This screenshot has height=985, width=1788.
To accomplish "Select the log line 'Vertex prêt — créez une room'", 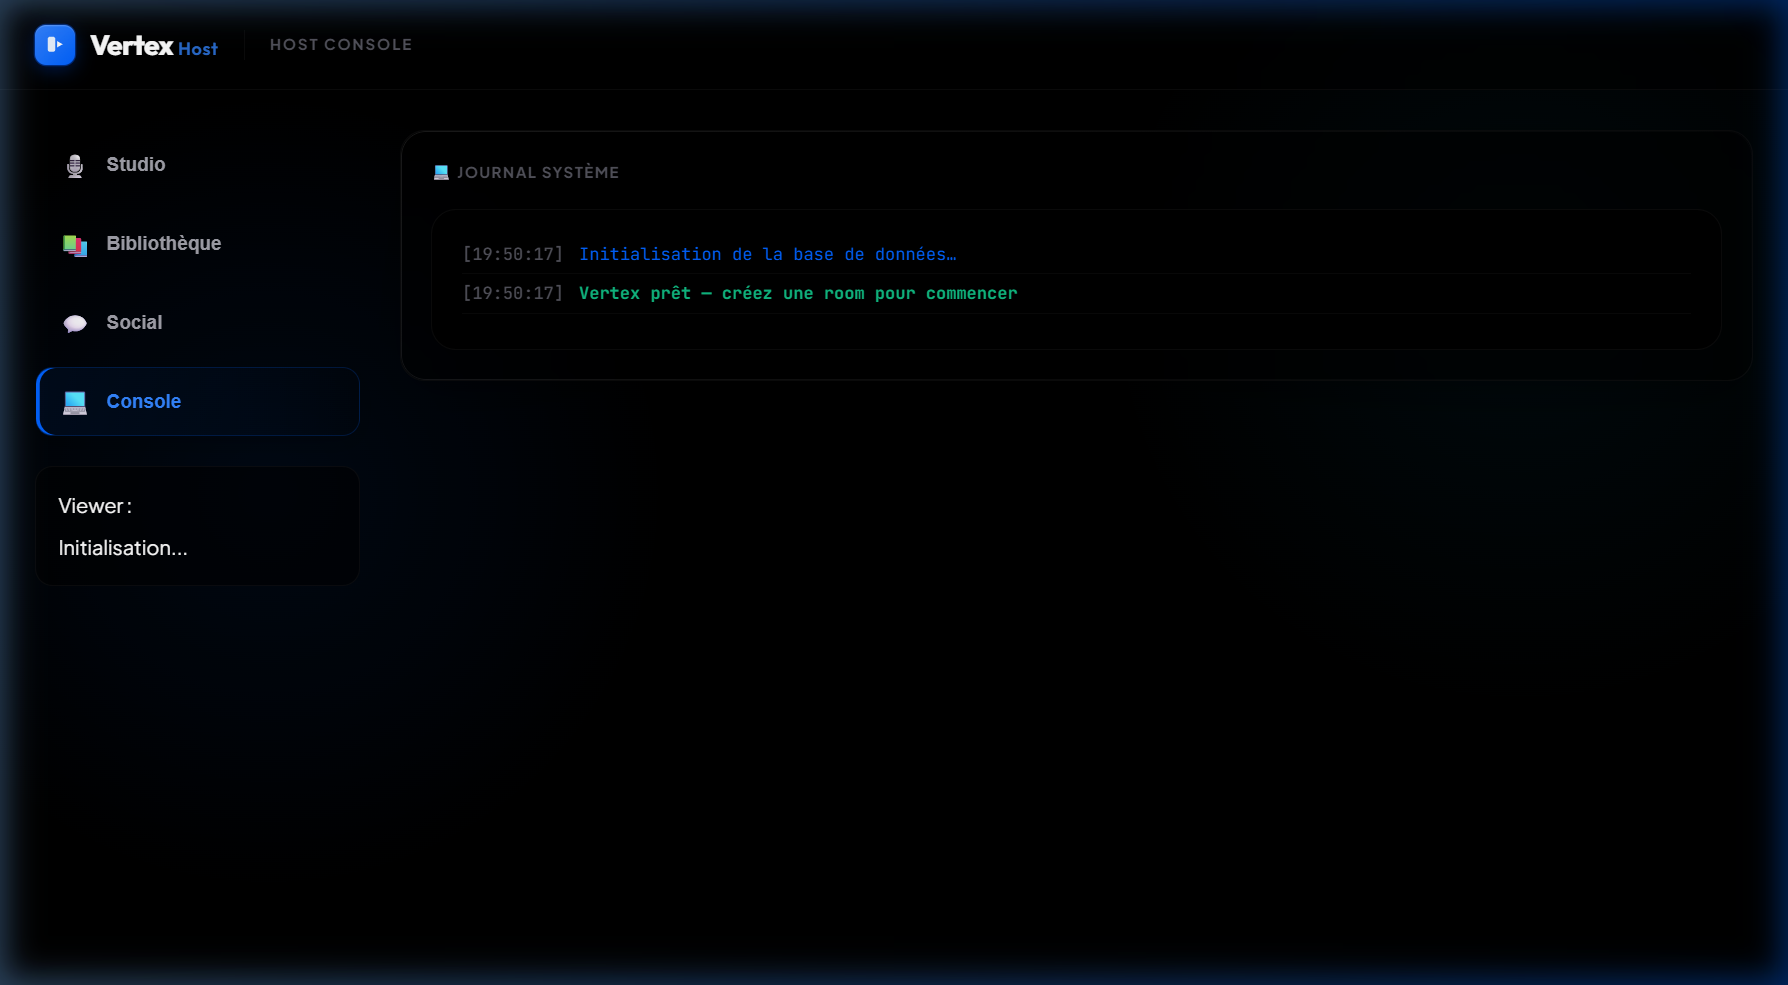I will tap(798, 293).
